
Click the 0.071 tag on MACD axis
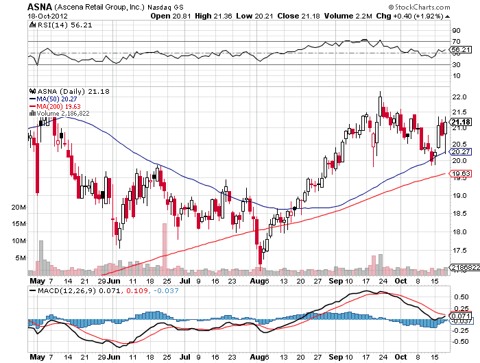tap(461, 316)
